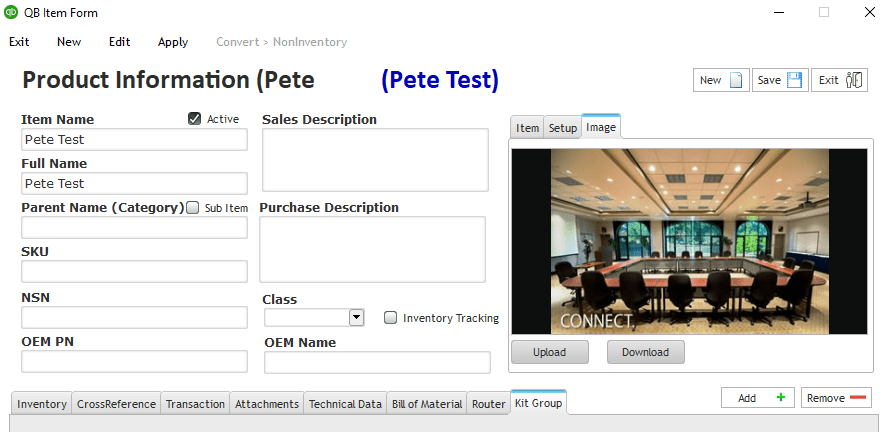Click the green plus Add button
The image size is (883, 432).
[x=758, y=398]
